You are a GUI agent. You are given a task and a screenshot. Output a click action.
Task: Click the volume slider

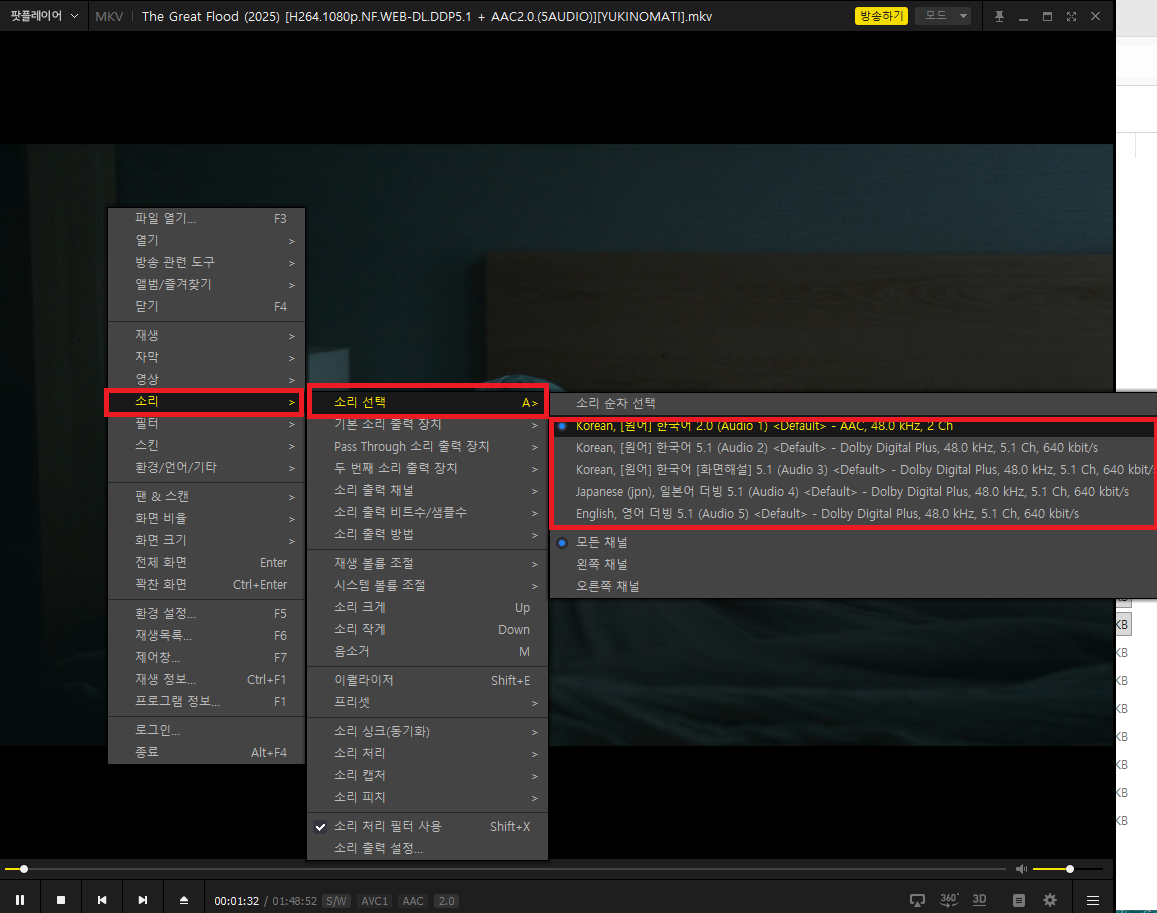1068,869
